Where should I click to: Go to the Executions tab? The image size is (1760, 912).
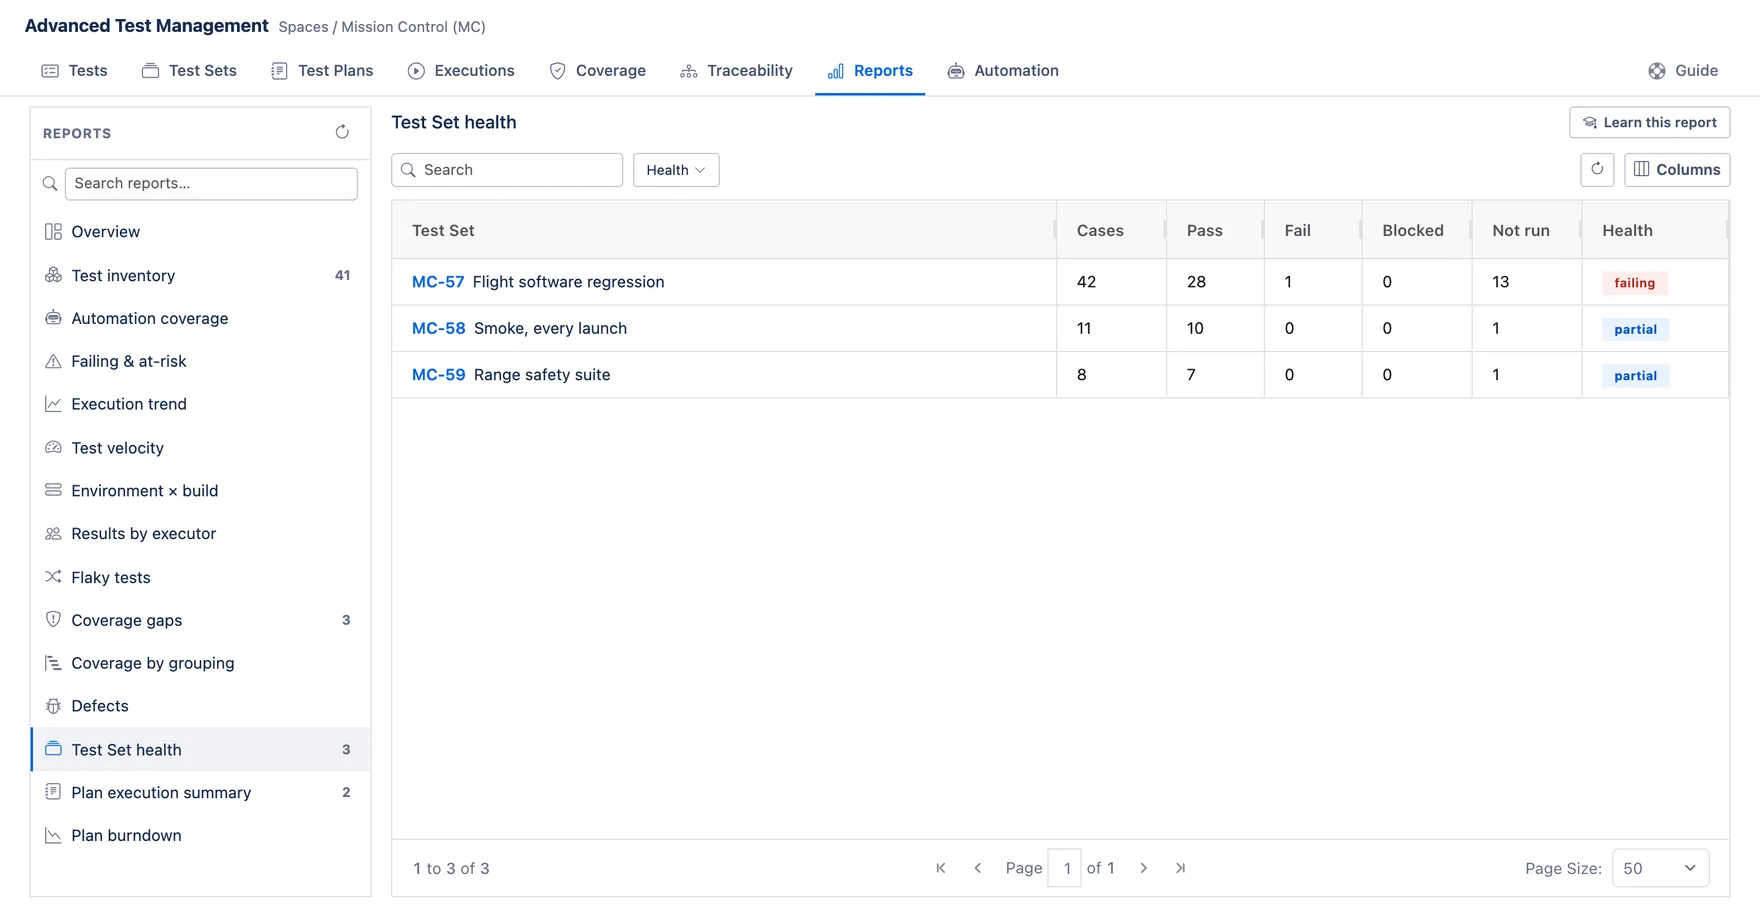point(461,71)
